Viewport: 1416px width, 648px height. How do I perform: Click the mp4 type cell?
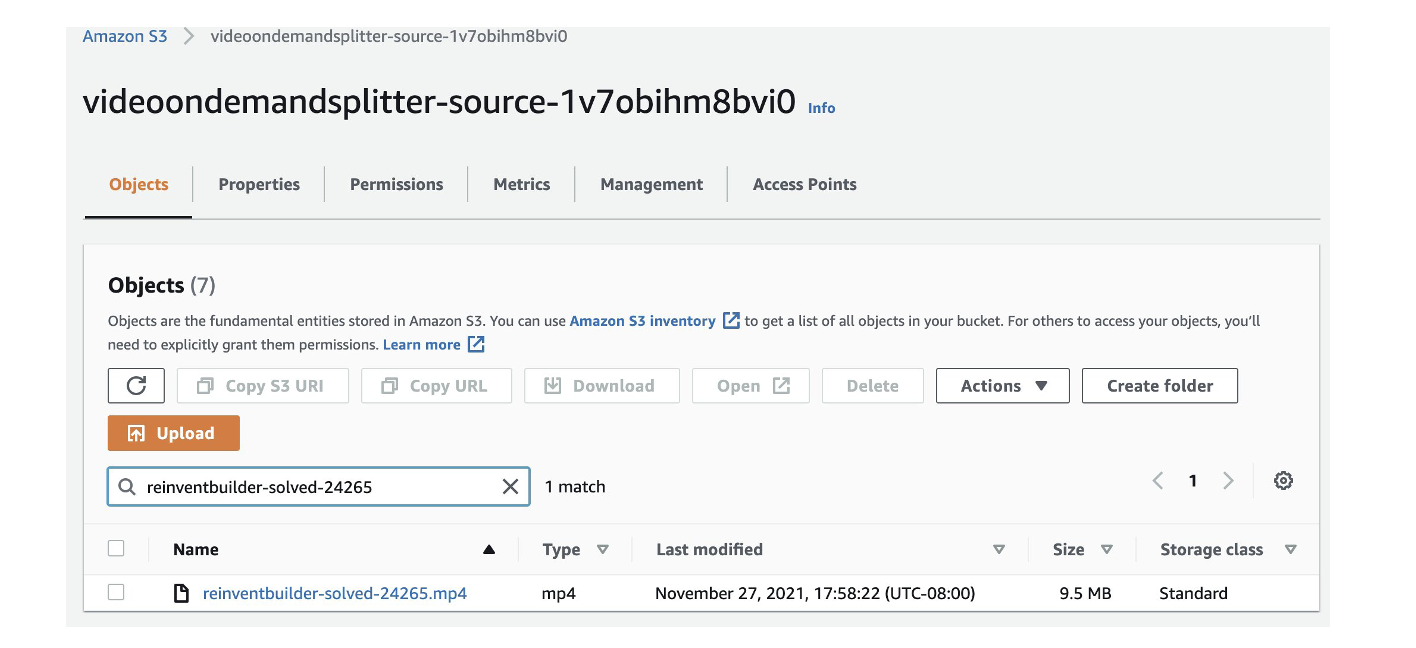coord(559,593)
